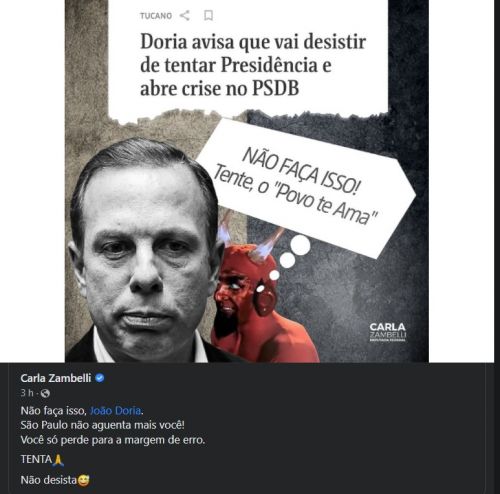The width and height of the screenshot is (500, 494).
Task: Open the João Doria tagged link
Action: pyautogui.click(x=115, y=411)
